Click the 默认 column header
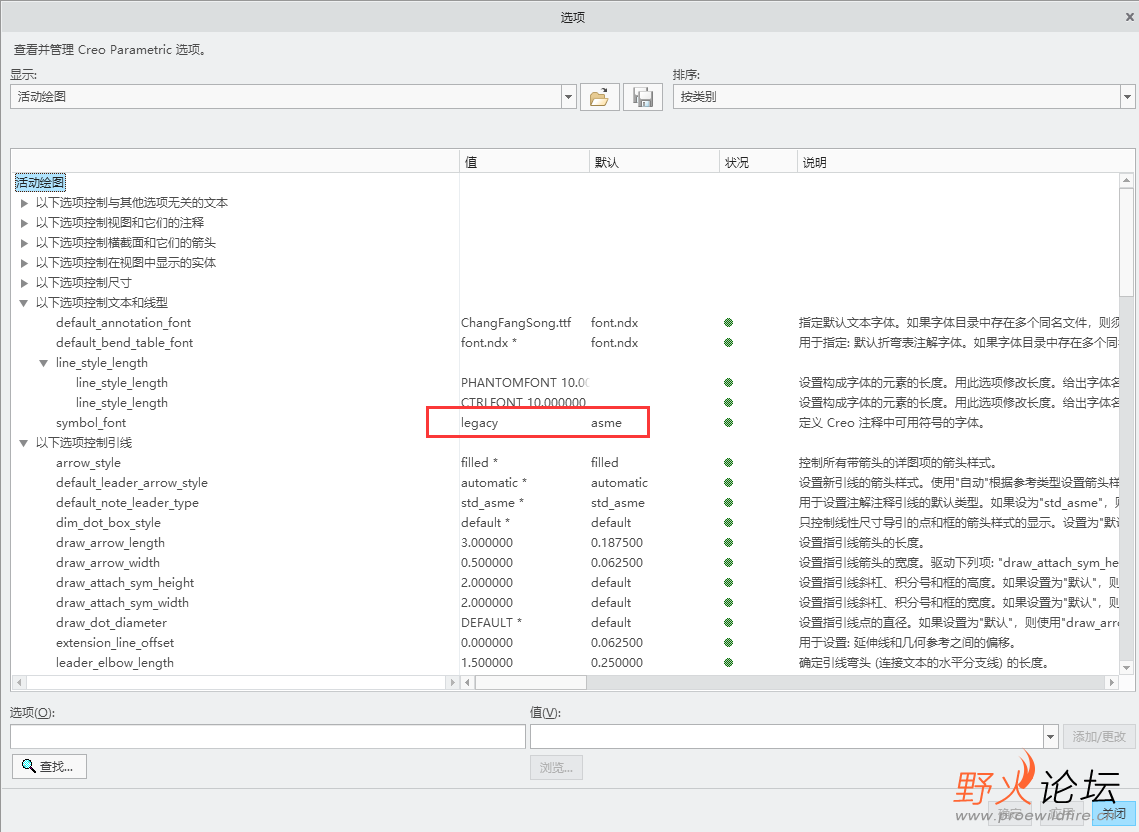 point(654,162)
